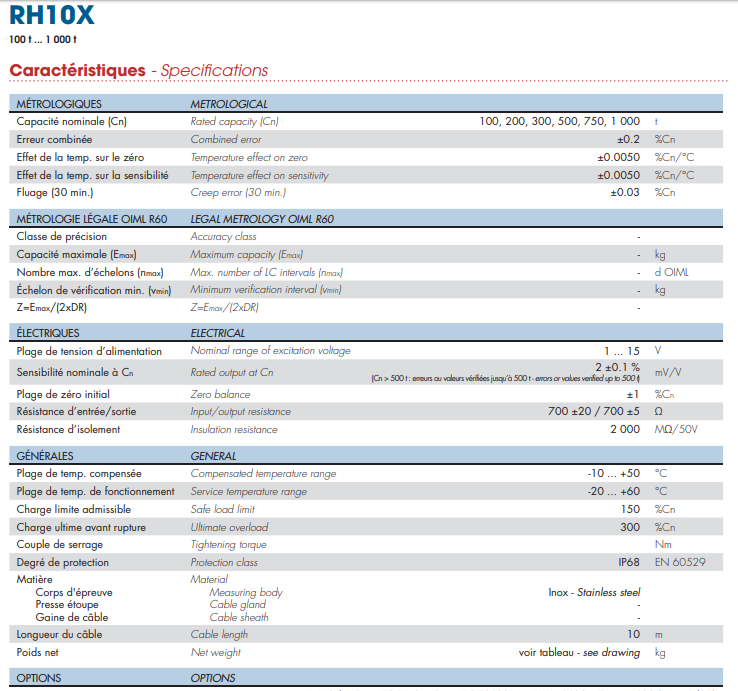Click the "Creep error (30 min.)" label
The width and height of the screenshot is (738, 691).
click(x=238, y=192)
